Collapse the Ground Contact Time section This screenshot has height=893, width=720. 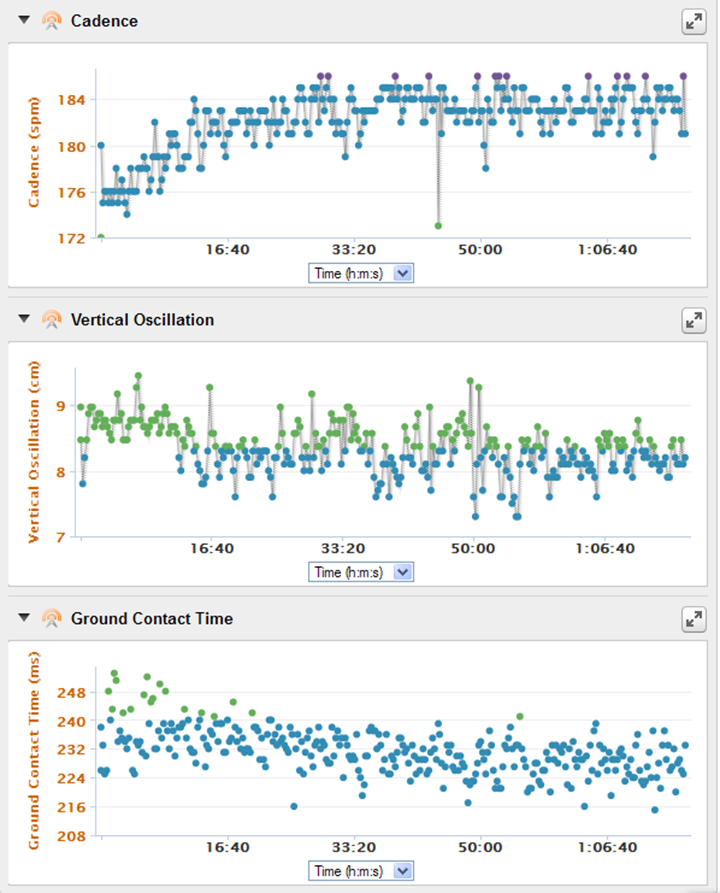click(24, 617)
